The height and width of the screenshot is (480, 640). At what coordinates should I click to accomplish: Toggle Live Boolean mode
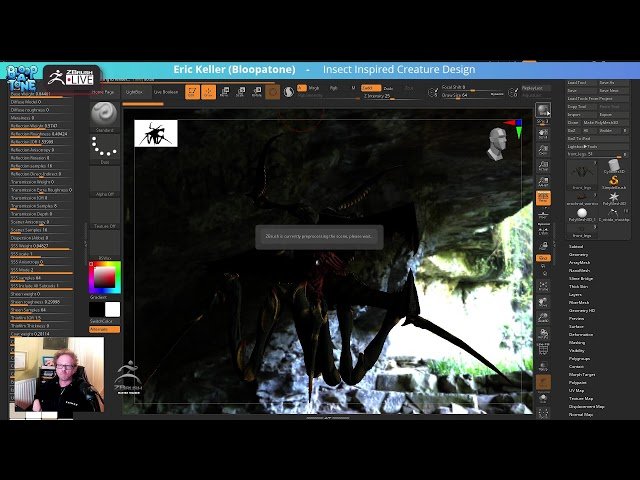pos(165,92)
